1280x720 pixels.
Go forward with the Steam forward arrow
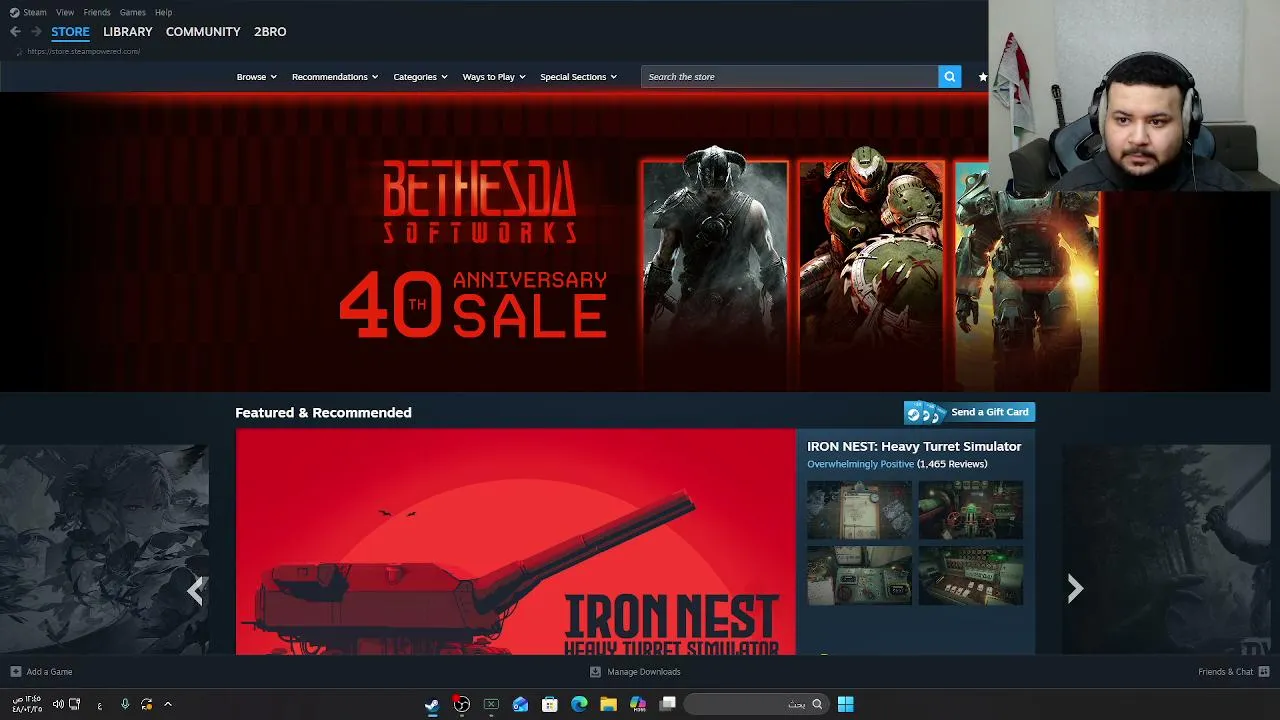pyautogui.click(x=36, y=32)
